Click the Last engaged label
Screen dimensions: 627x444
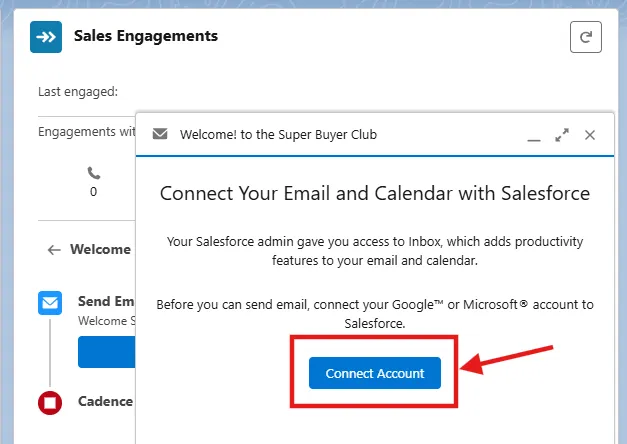(78, 92)
